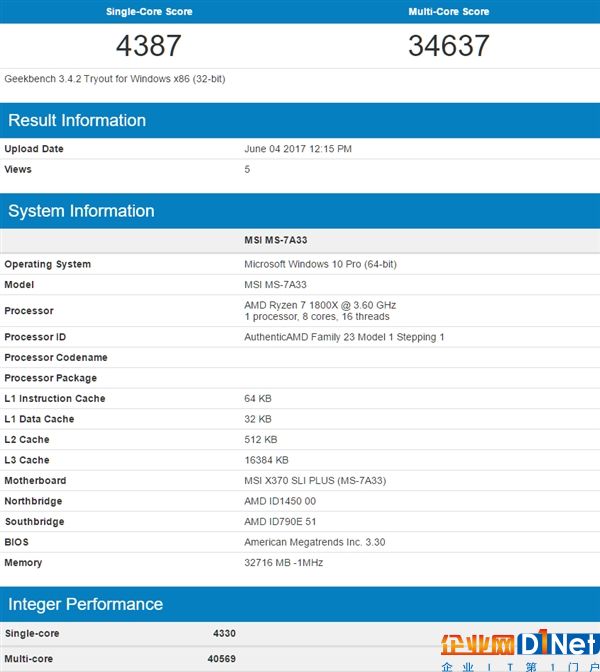Click the 512 KB cache value
The image size is (600, 672).
pos(261,440)
